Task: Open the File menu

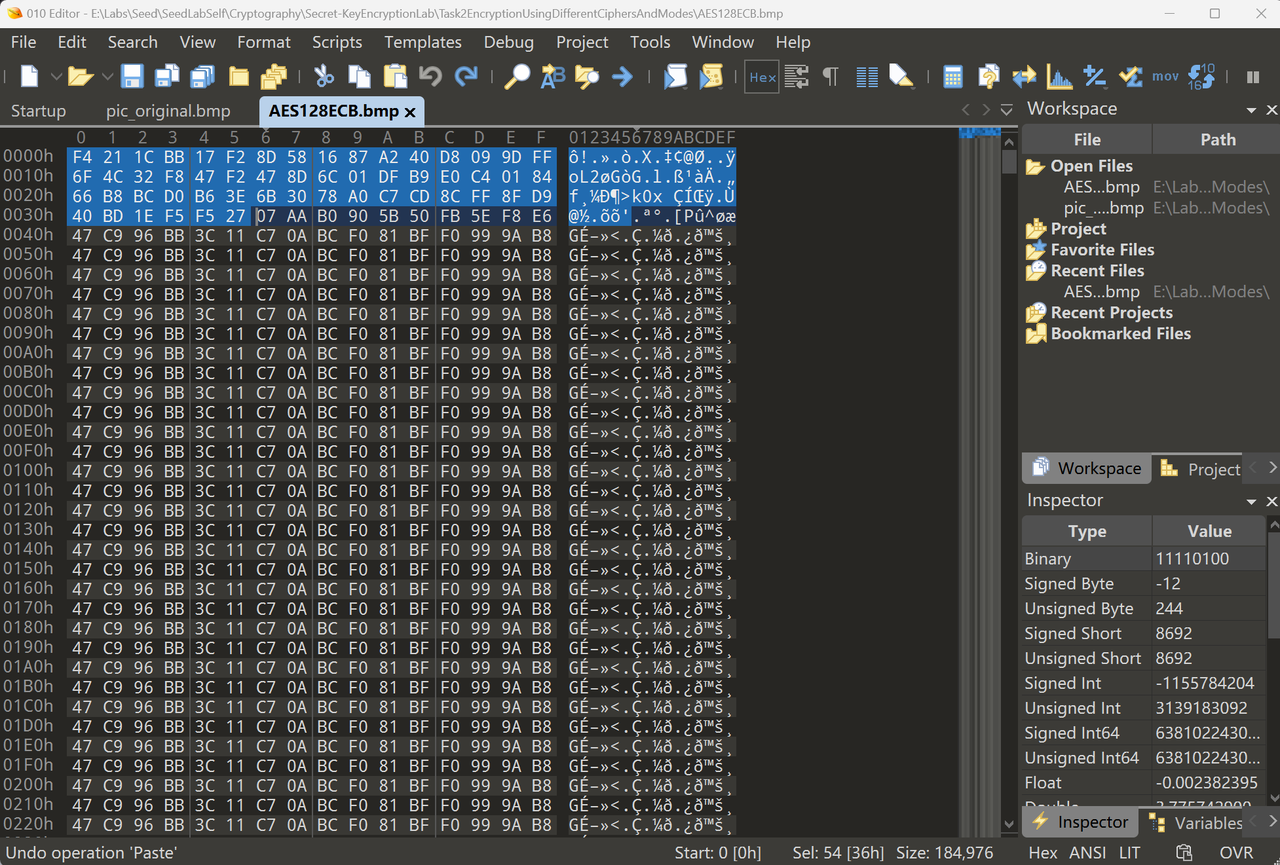Action: point(23,42)
